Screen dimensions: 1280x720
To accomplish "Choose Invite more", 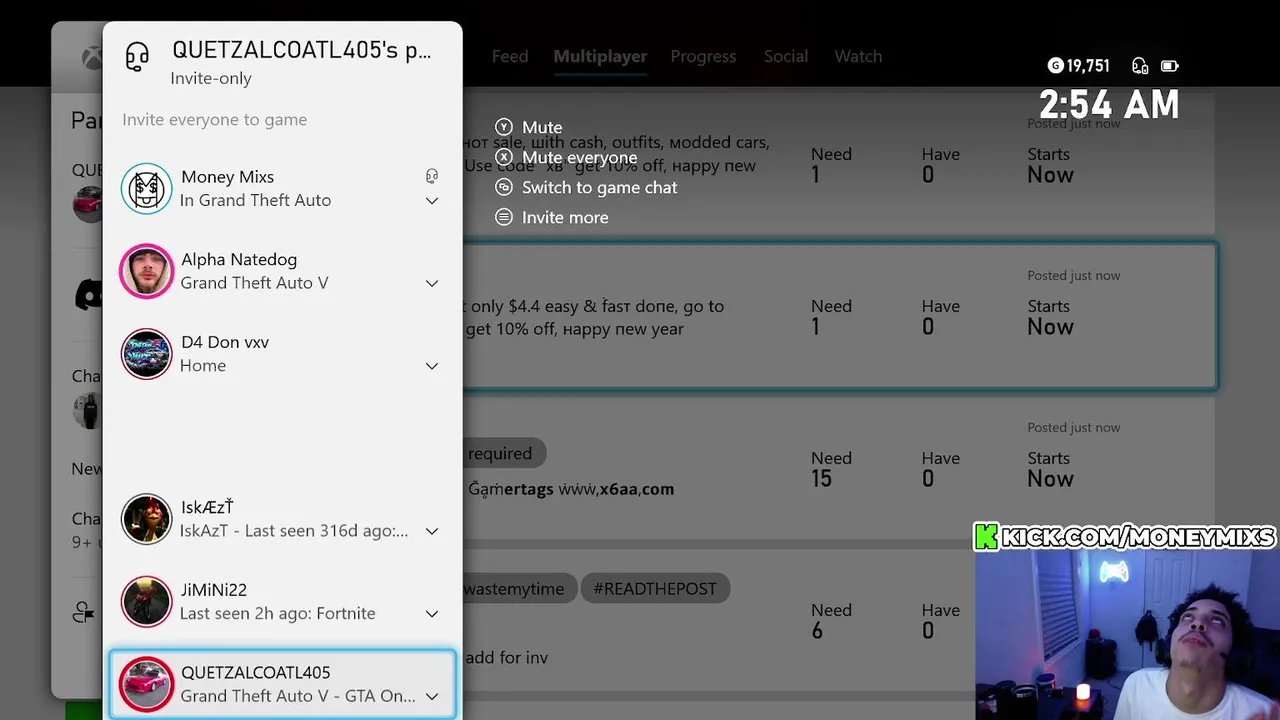I will tap(565, 217).
